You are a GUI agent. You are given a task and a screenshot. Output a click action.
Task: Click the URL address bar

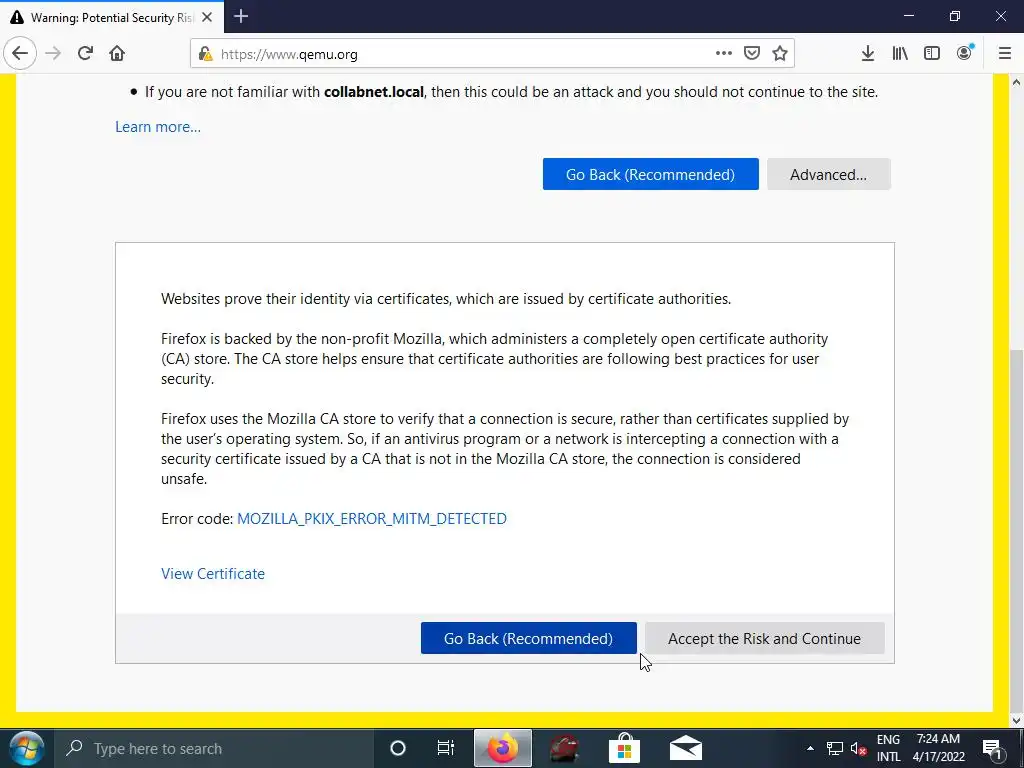(x=464, y=54)
